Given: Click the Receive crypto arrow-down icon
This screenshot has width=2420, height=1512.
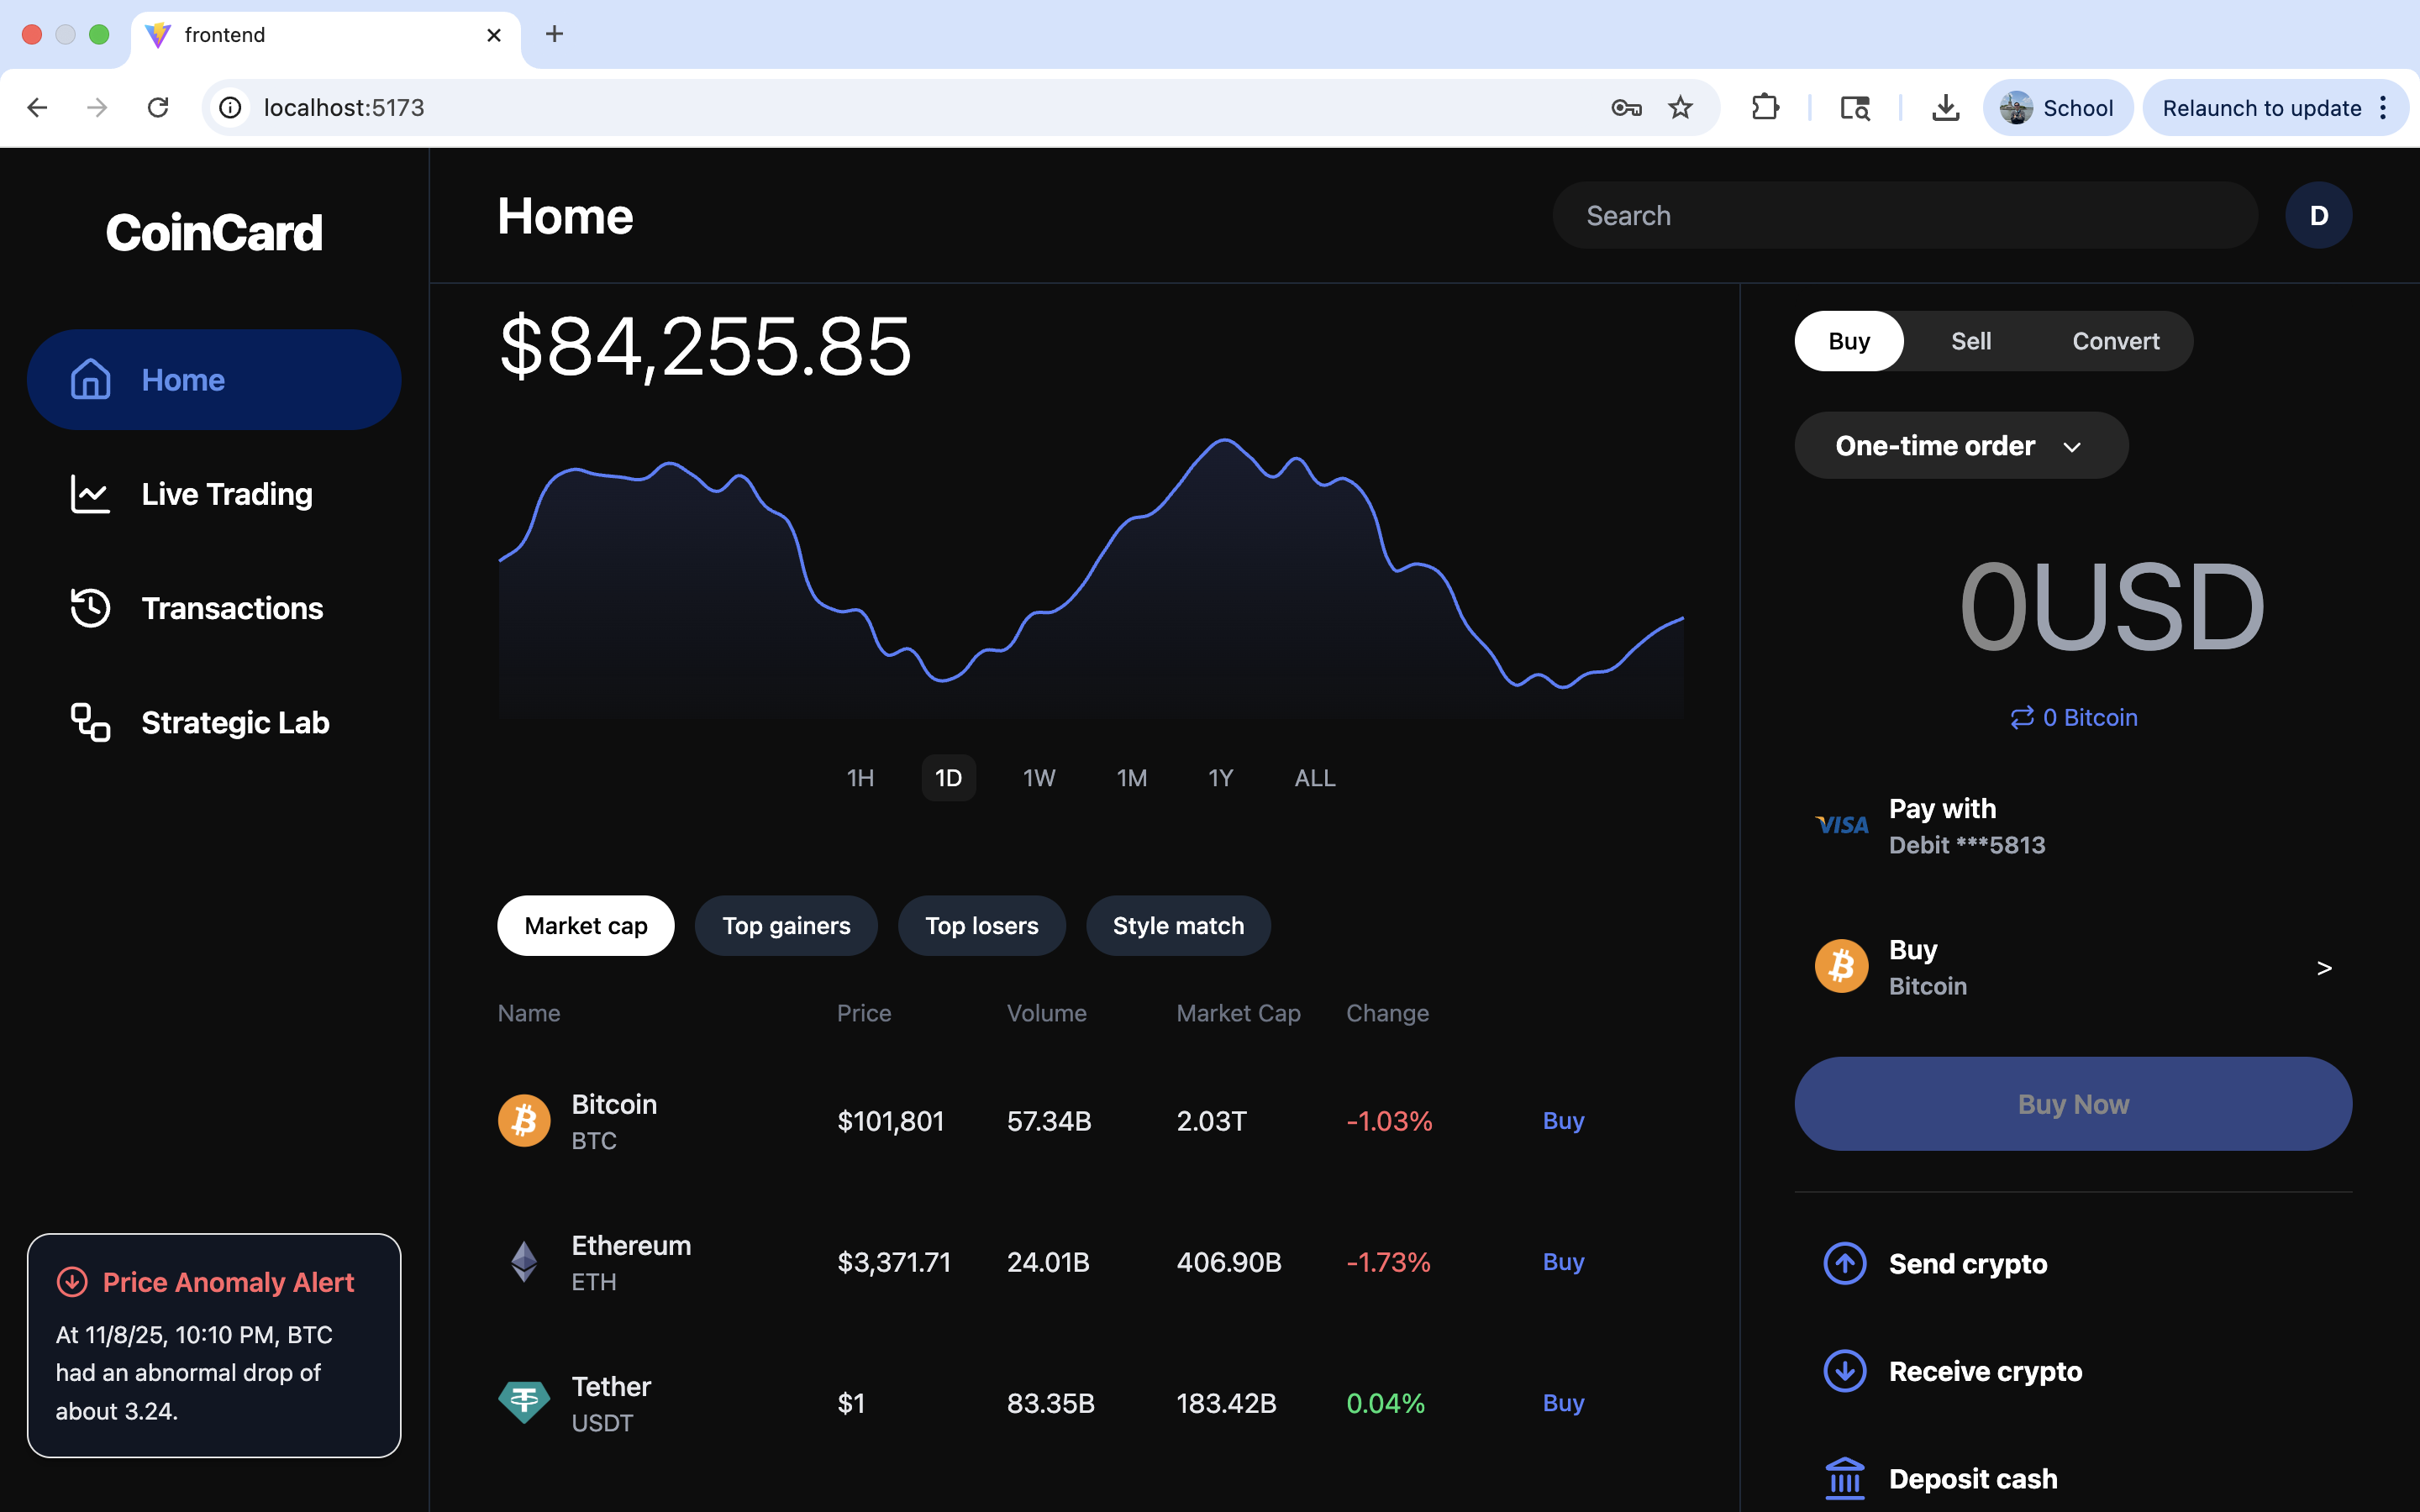Looking at the screenshot, I should (1844, 1371).
